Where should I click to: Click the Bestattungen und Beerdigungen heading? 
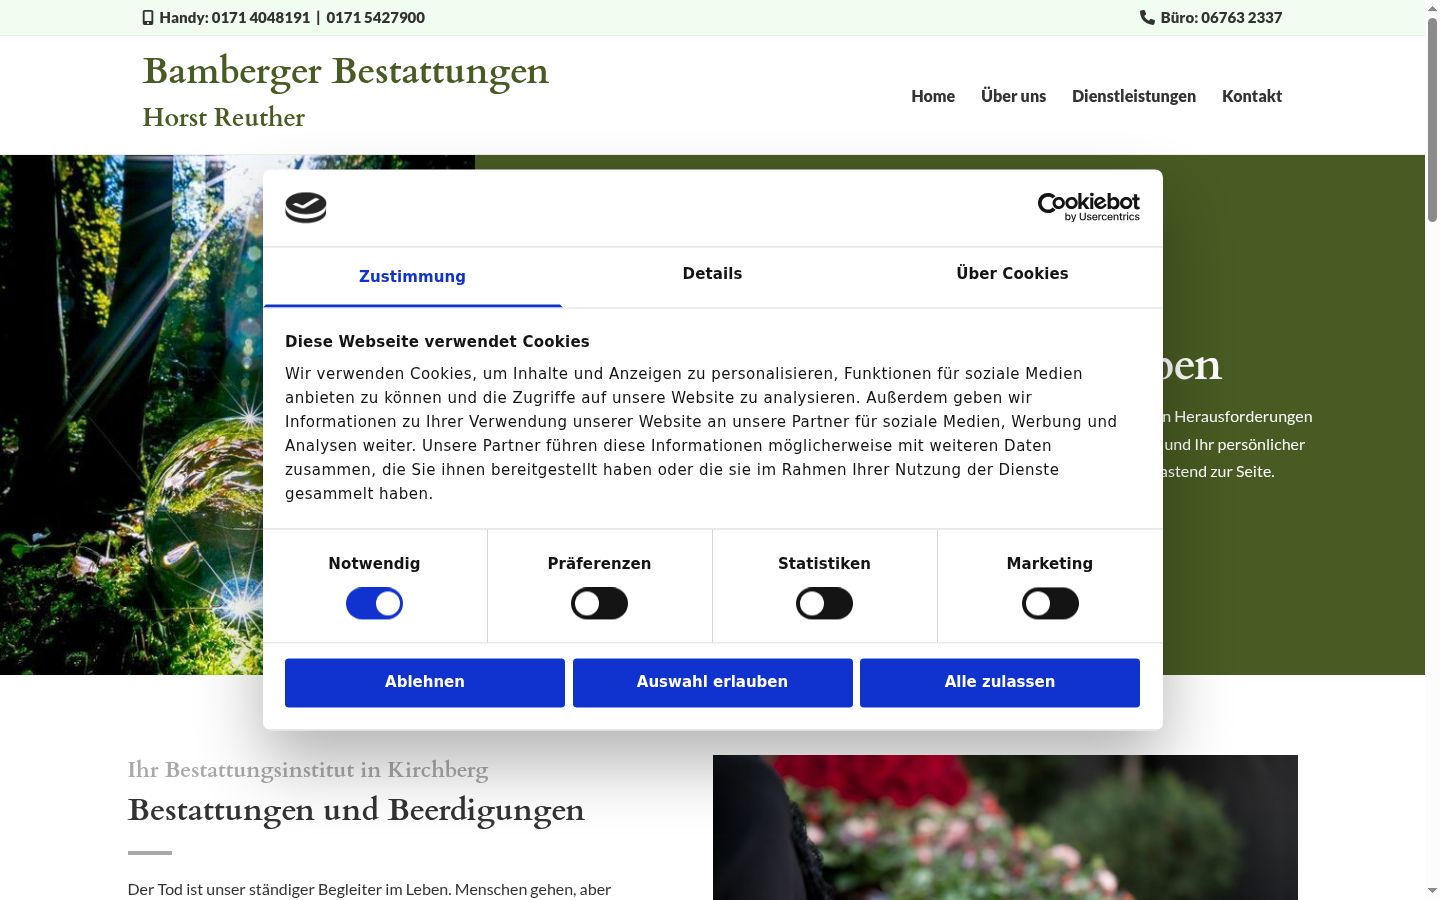tap(356, 809)
